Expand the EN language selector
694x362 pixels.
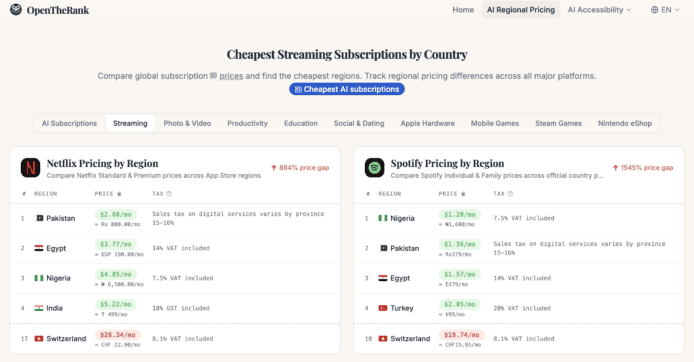pos(665,10)
